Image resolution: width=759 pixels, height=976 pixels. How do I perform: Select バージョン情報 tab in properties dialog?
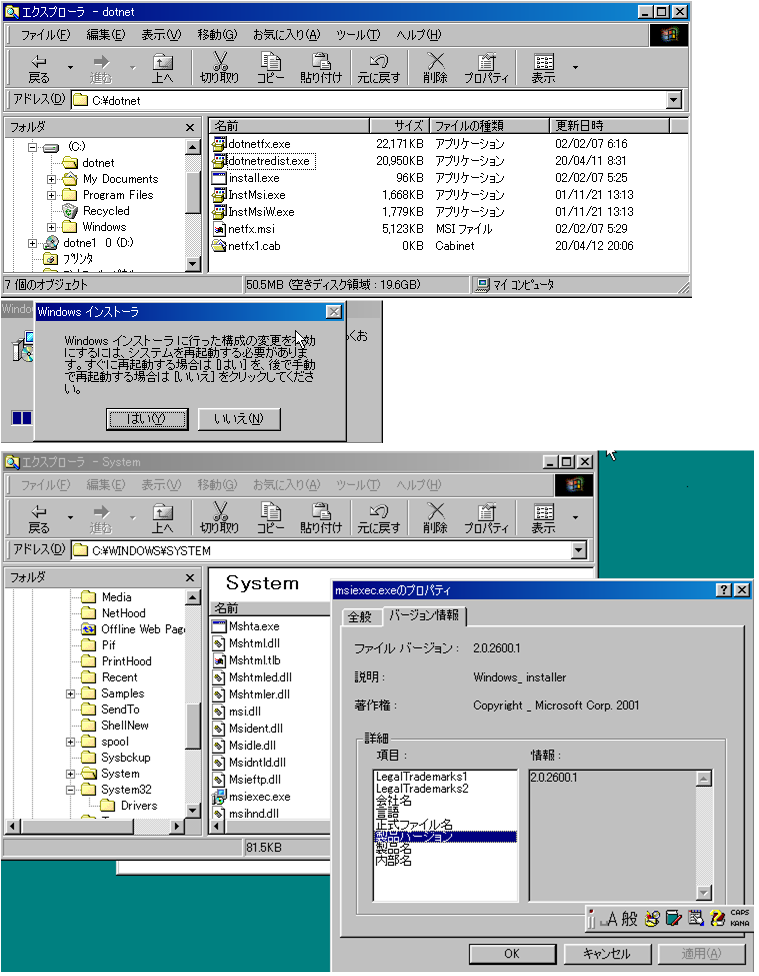[424, 616]
